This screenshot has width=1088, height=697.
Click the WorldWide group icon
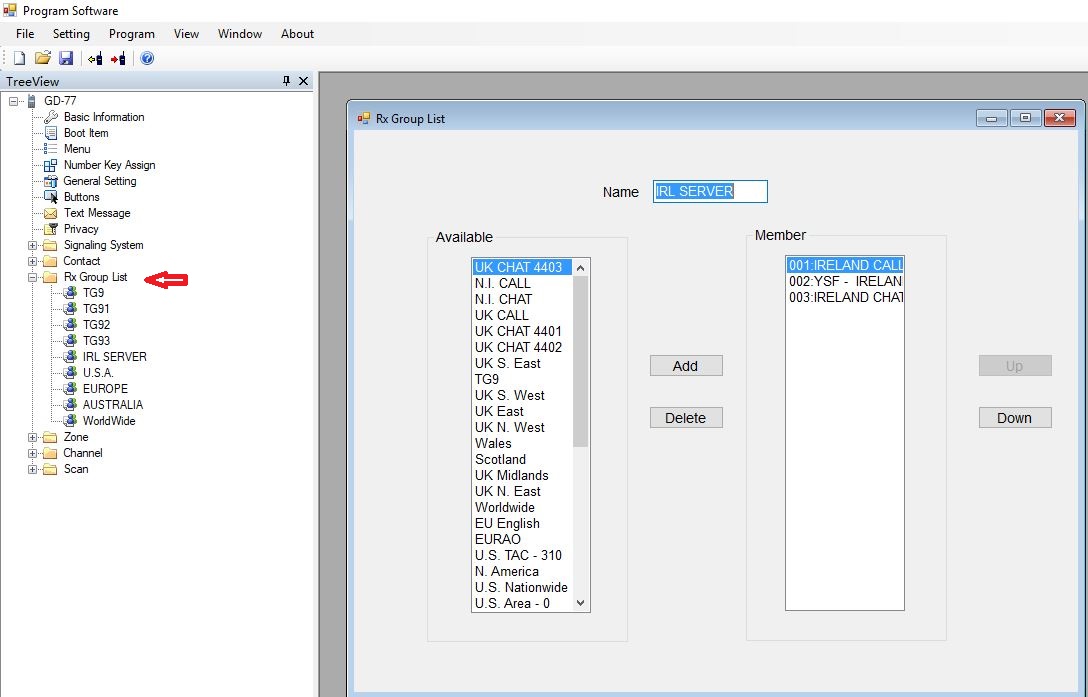(x=70, y=421)
